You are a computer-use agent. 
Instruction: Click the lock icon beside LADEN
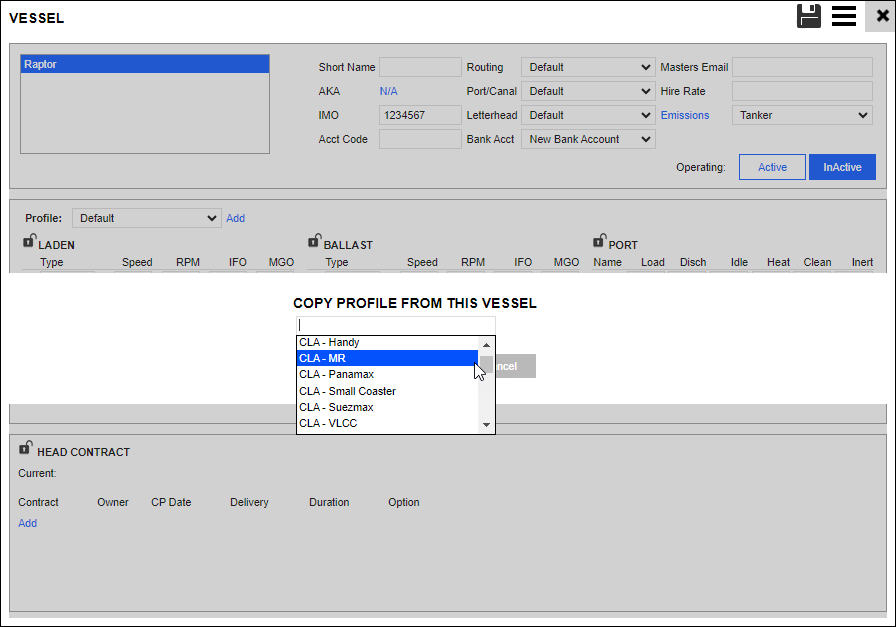[x=29, y=241]
